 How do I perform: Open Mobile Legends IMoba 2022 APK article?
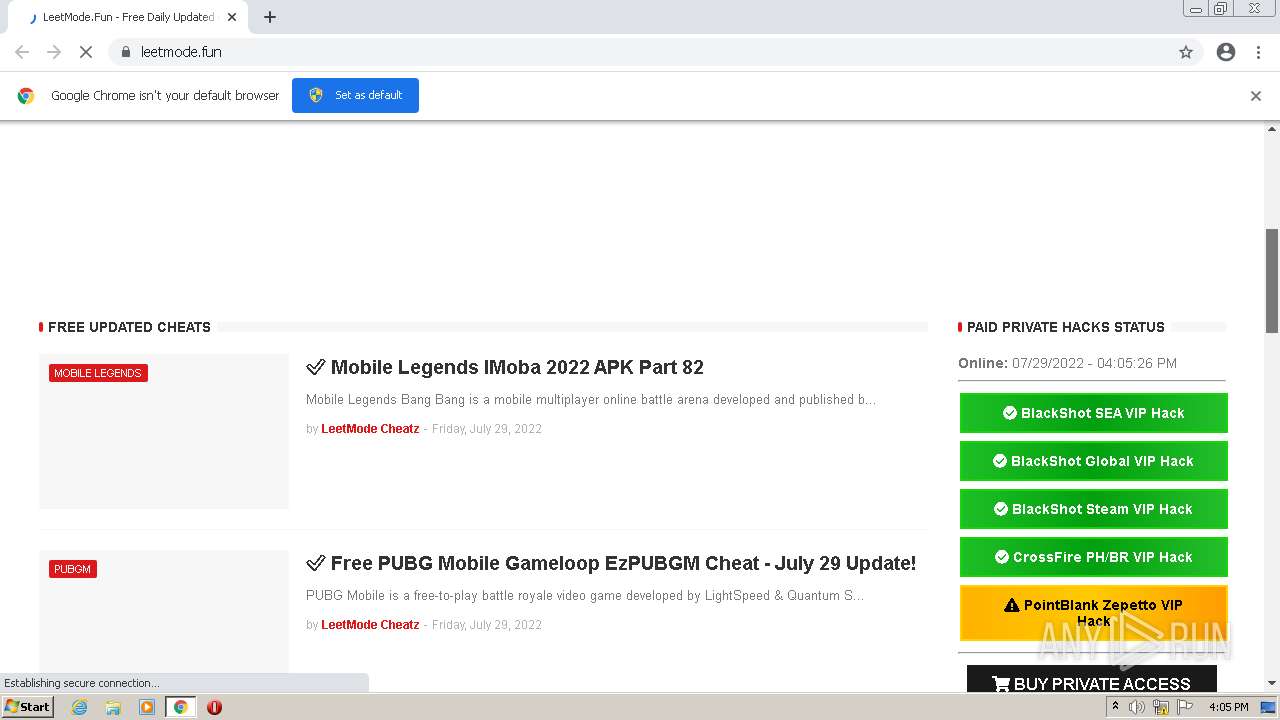click(505, 367)
